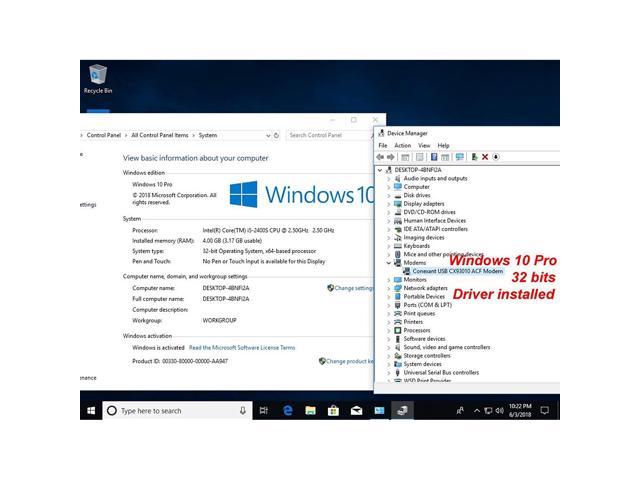Image resolution: width=640 pixels, height=480 pixels.
Task: Click the update driver icon in toolbar
Action: coord(473,157)
